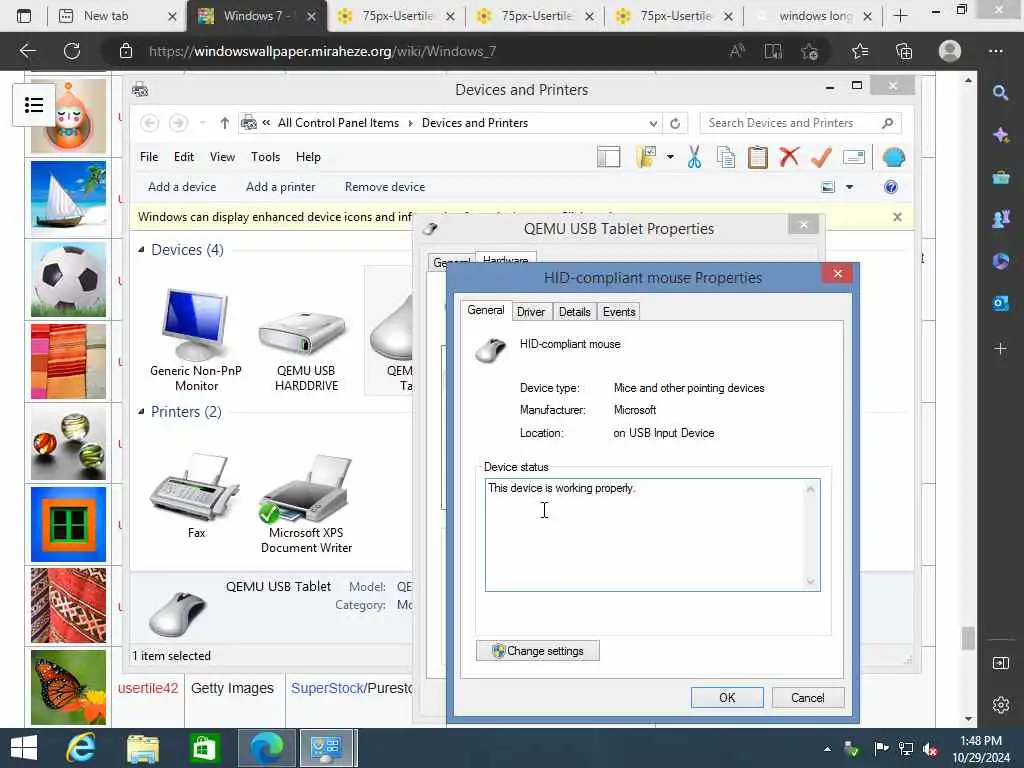
Task: Click the blue shell icon in toolbar
Action: tap(893, 157)
